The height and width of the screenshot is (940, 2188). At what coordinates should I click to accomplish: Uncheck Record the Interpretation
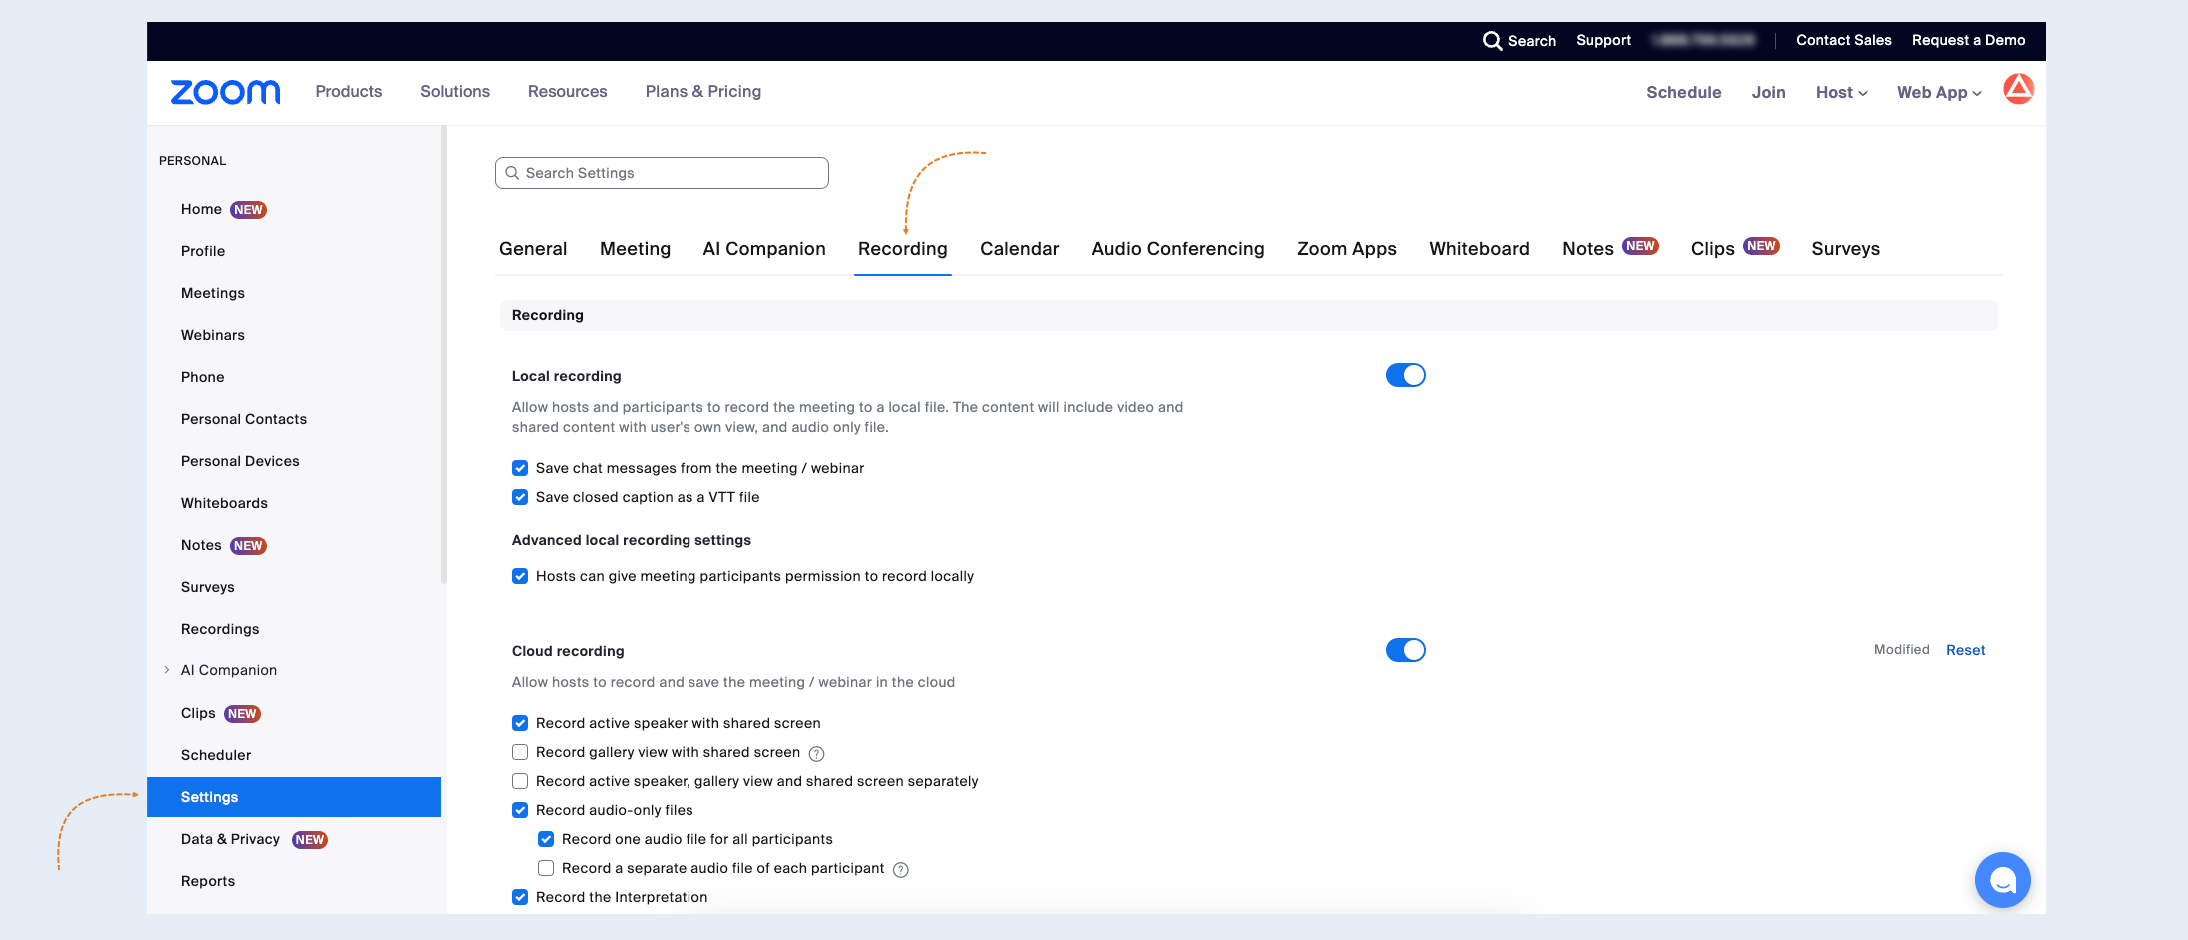(x=520, y=897)
